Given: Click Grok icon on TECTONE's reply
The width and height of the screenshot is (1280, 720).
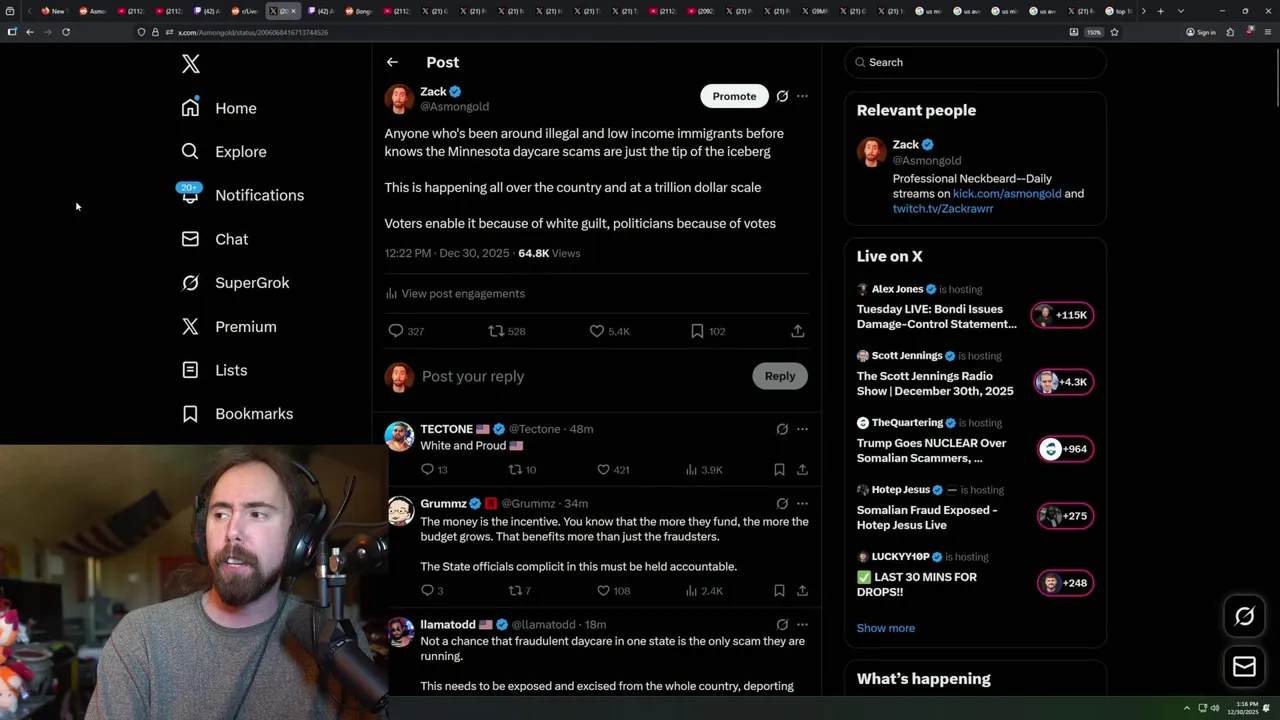Looking at the screenshot, I should [x=782, y=429].
